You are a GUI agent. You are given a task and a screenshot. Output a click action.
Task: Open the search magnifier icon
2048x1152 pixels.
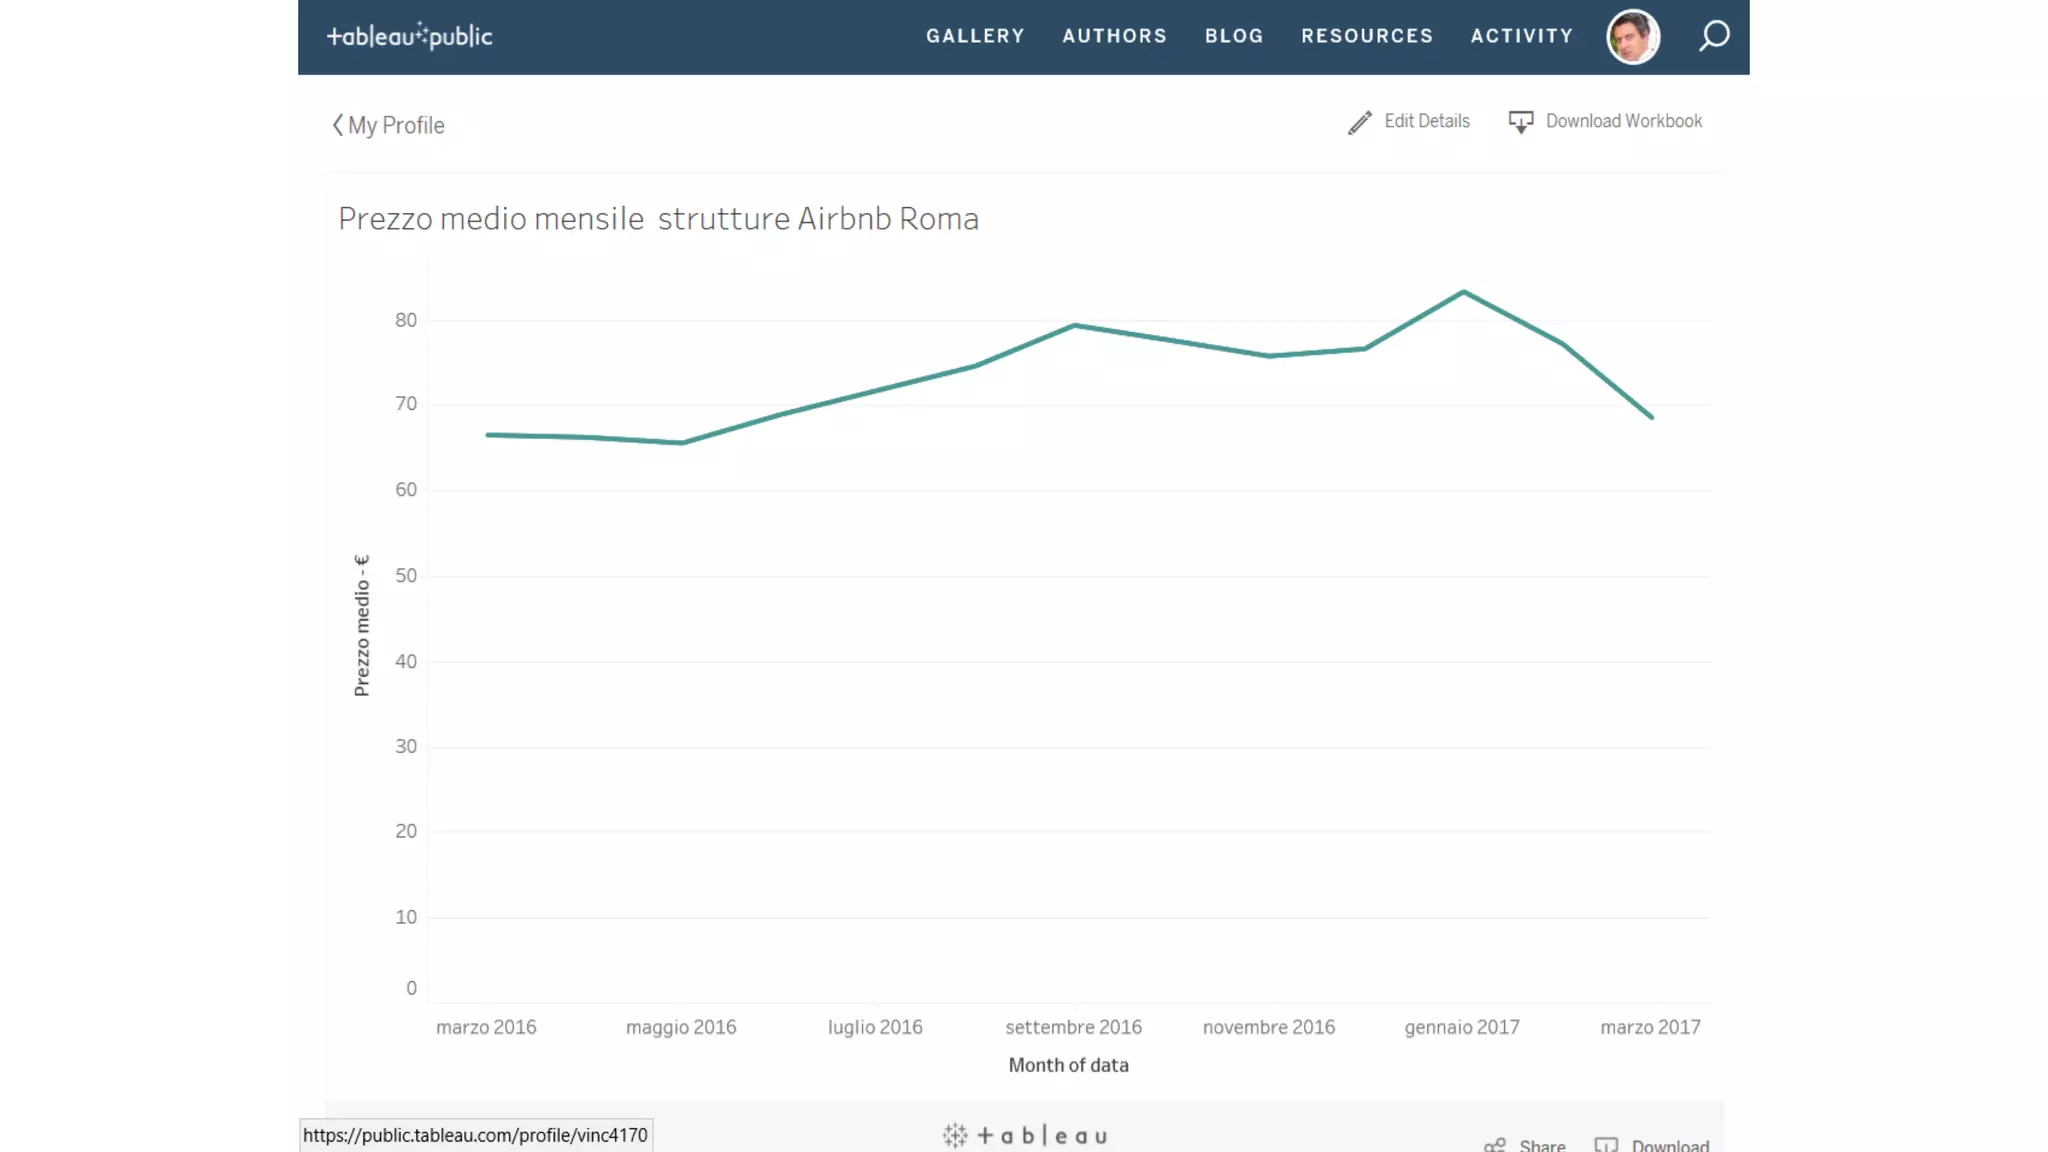[1714, 36]
